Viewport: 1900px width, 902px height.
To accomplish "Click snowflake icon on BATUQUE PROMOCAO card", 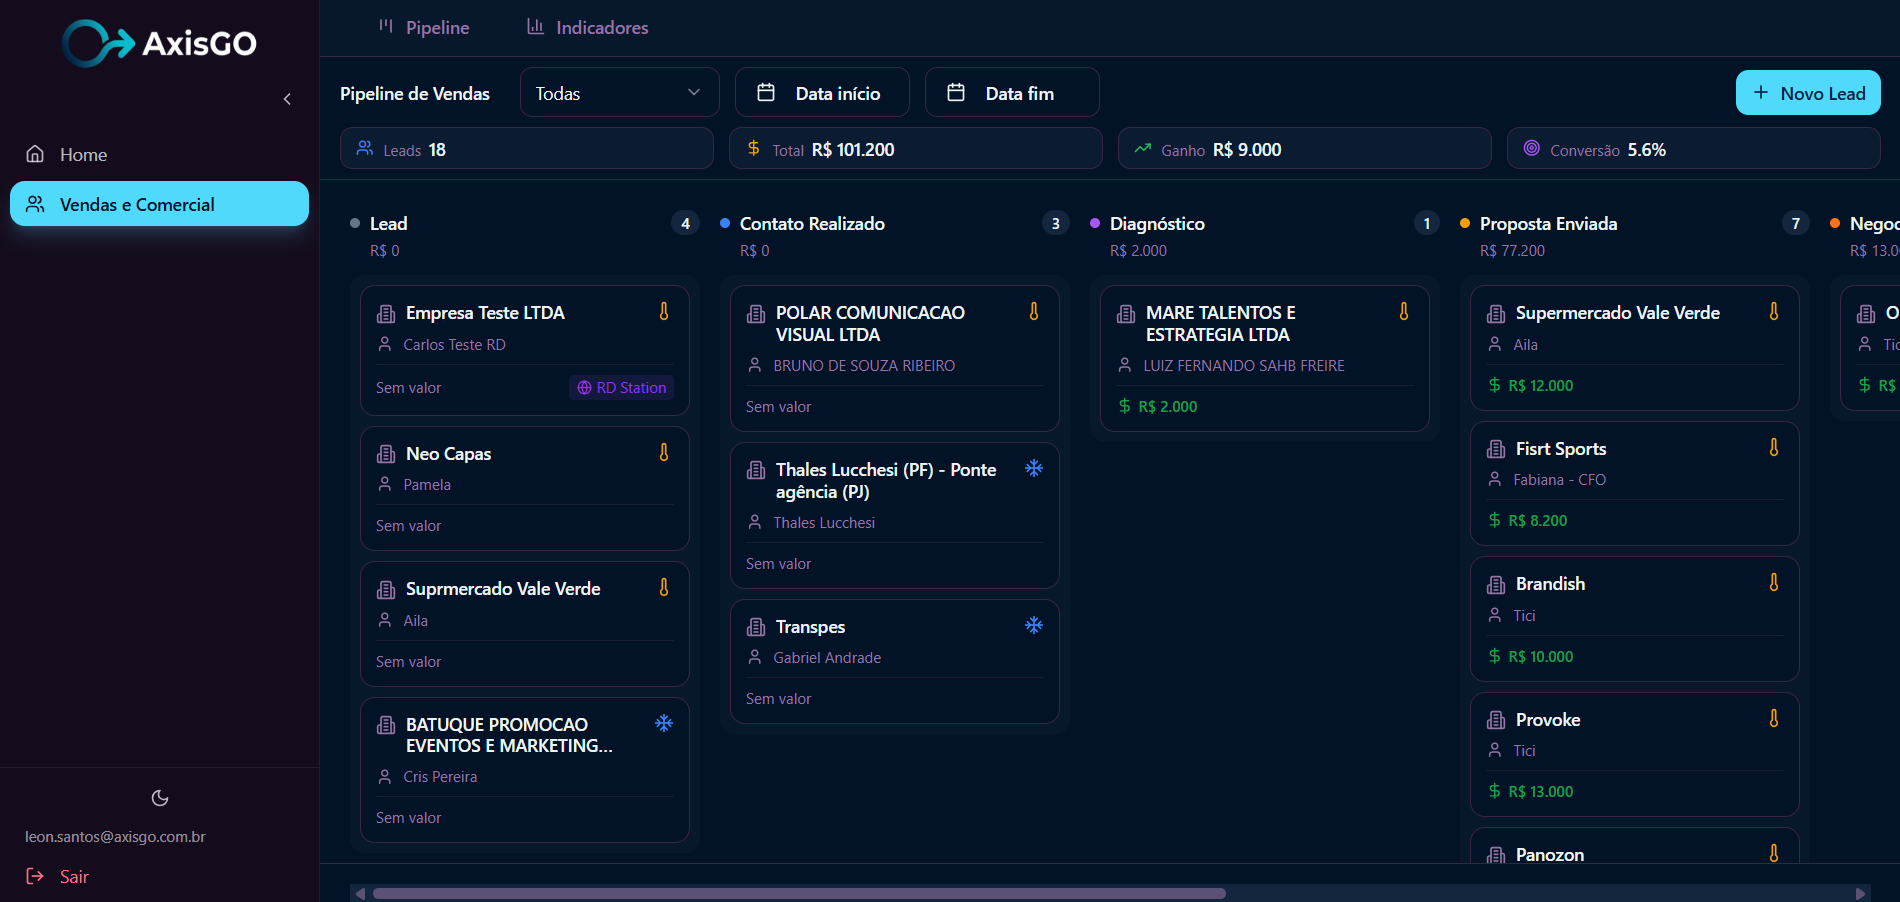I will 664,724.
